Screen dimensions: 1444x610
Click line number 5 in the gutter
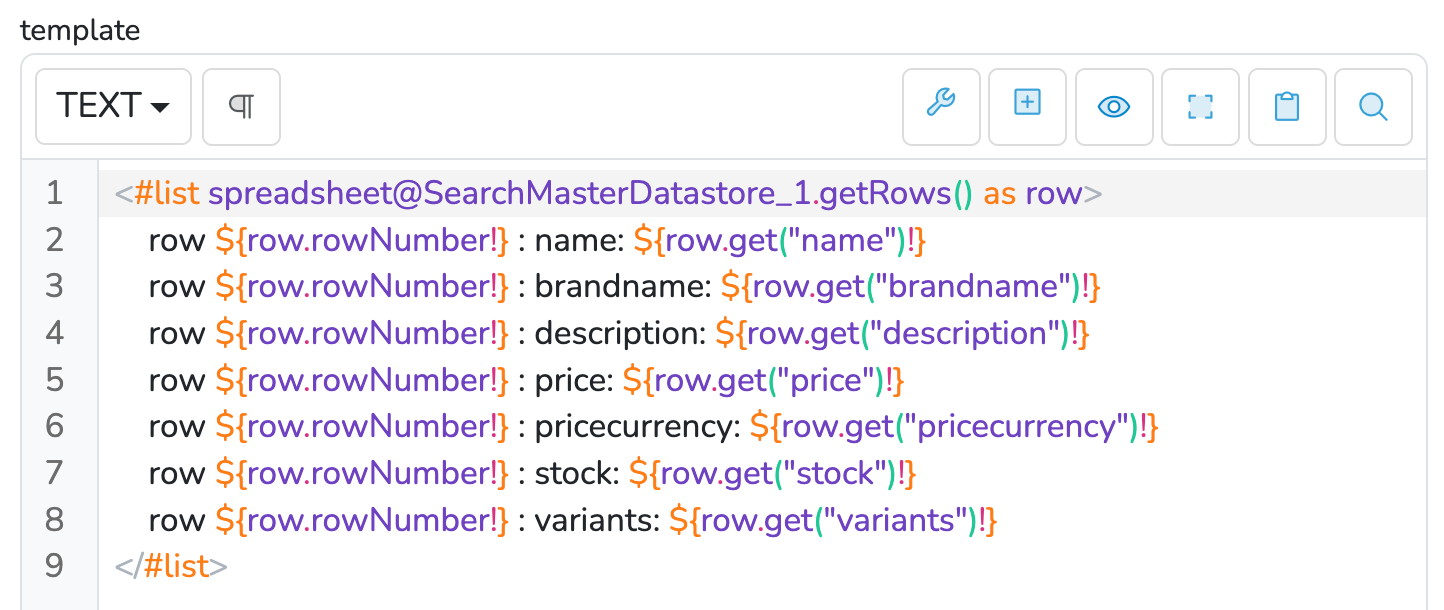tap(54, 380)
